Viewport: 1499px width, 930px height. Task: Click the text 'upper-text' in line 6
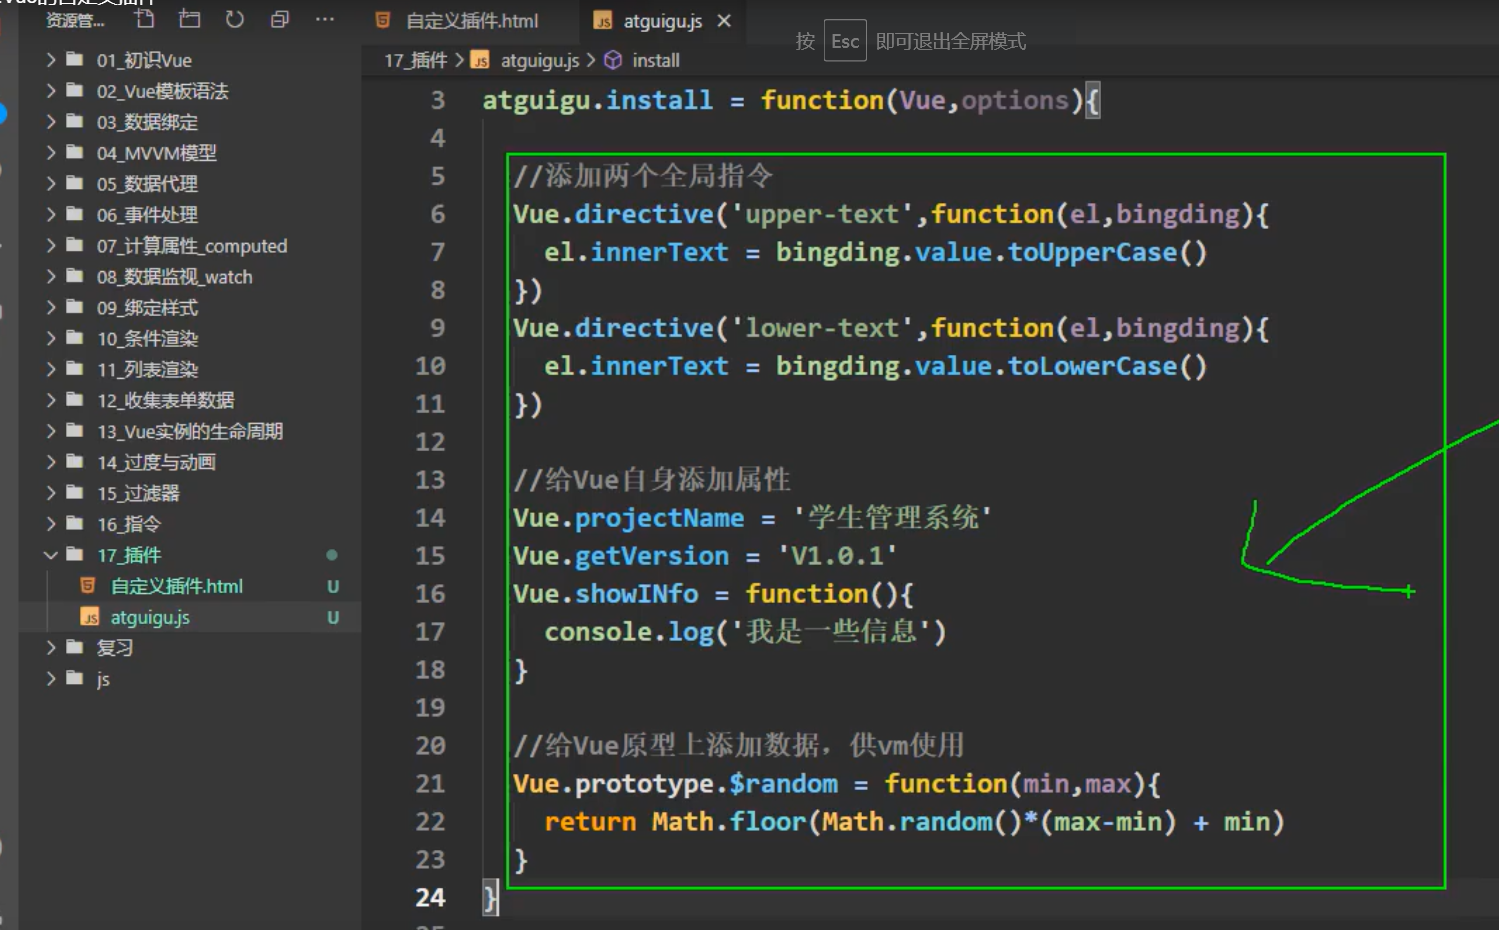pos(822,214)
